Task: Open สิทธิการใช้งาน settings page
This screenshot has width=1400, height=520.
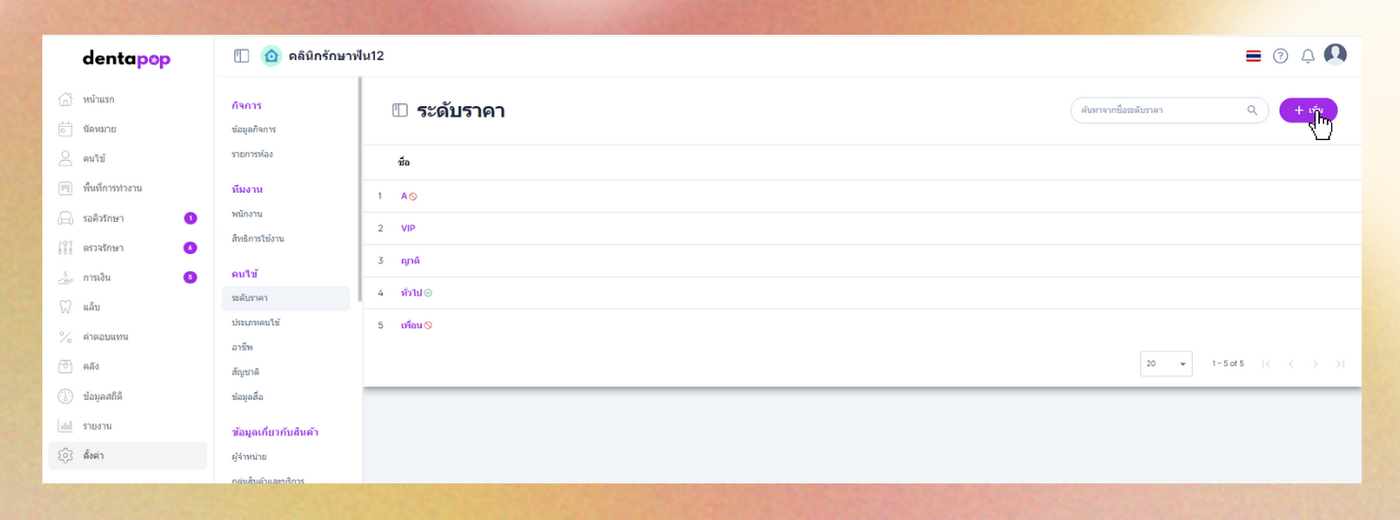Action: [257, 239]
